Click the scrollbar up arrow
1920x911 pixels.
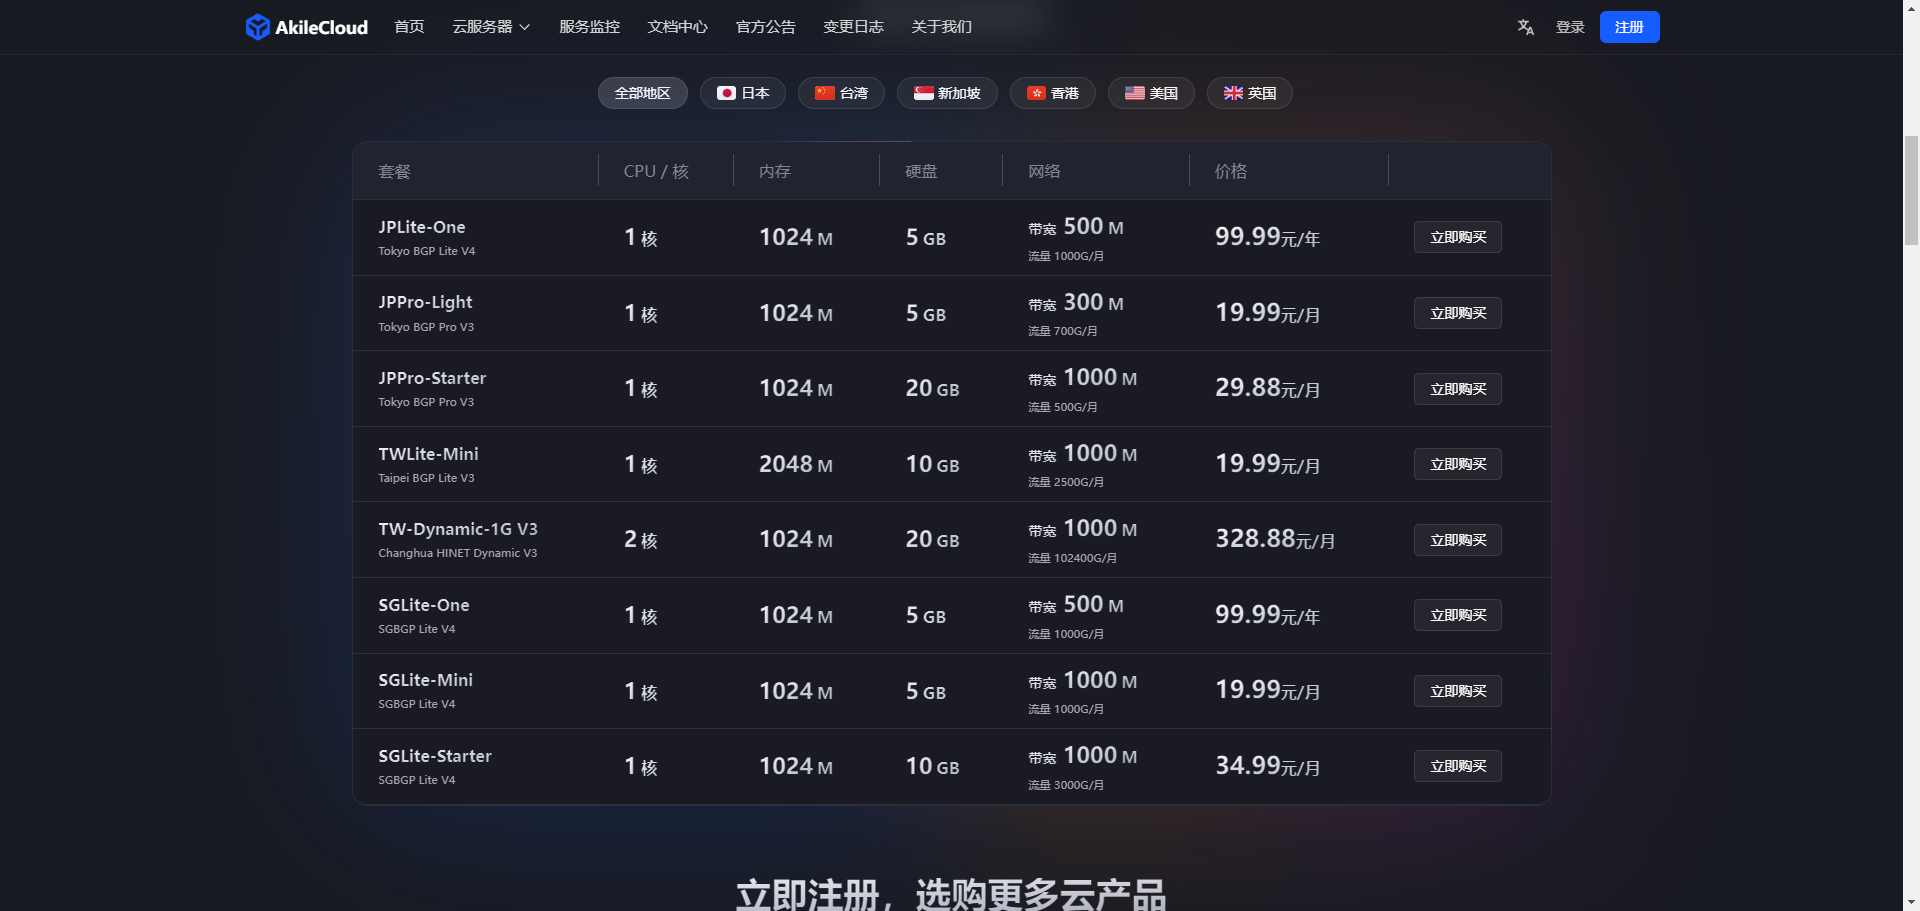click(x=1911, y=8)
